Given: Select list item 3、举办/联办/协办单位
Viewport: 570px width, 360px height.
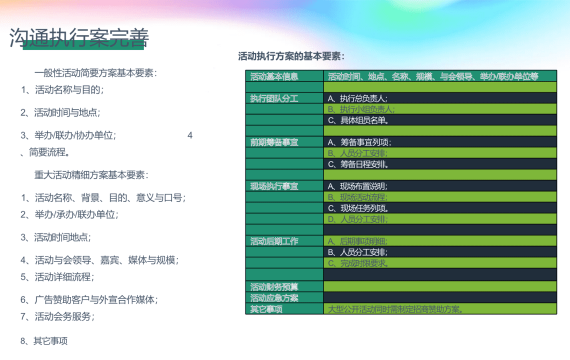Looking at the screenshot, I should [x=68, y=135].
